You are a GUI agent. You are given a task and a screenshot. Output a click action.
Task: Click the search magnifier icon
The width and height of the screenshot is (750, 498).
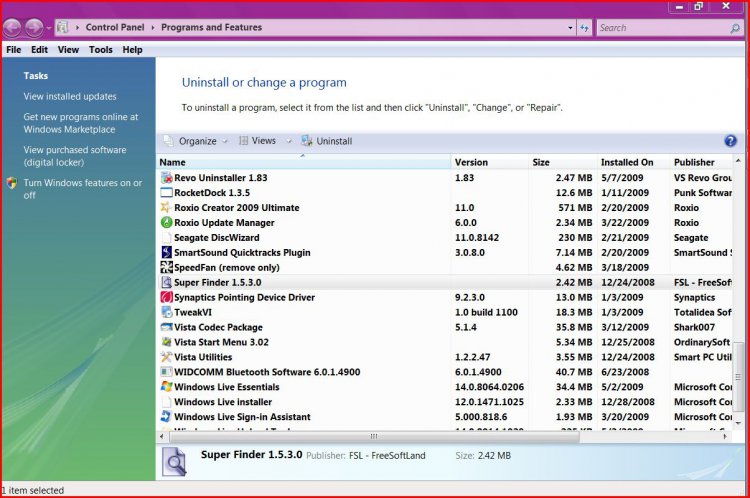(735, 28)
